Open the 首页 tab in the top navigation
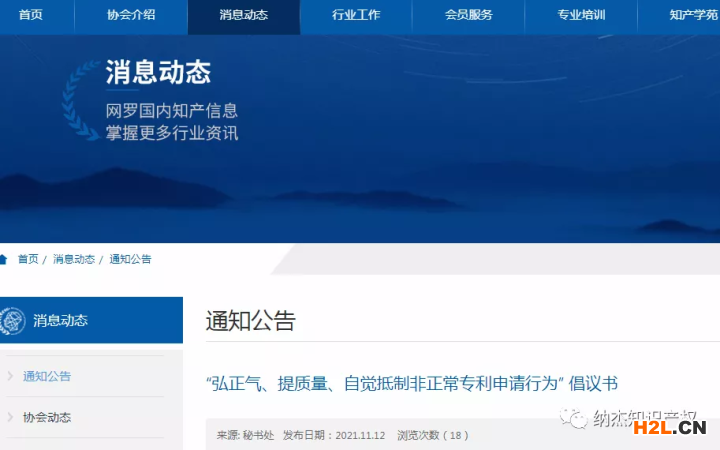Screen dimensions: 720x450 (31, 15)
